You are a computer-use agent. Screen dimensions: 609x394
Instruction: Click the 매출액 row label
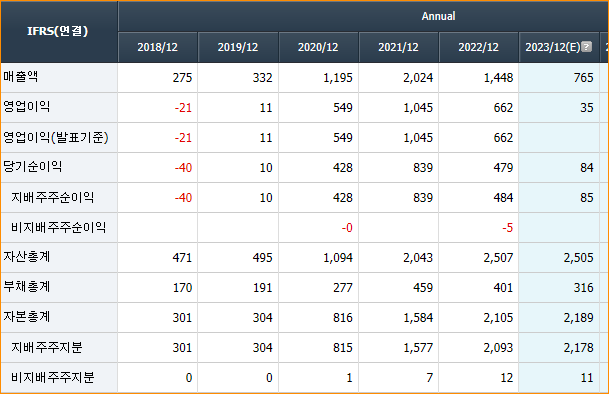[x=21, y=77]
